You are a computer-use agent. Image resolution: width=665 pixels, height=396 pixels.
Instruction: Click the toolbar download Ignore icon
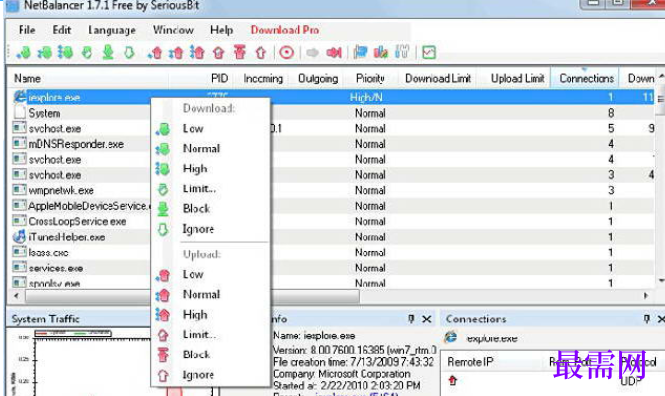click(129, 53)
